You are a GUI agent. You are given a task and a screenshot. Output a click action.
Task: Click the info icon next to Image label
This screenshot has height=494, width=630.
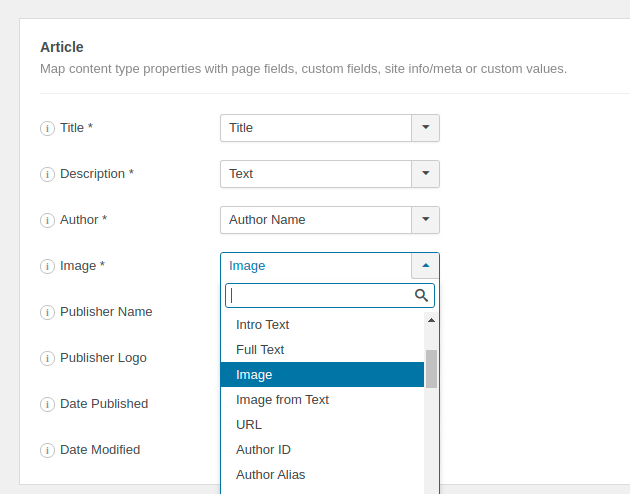click(x=47, y=266)
